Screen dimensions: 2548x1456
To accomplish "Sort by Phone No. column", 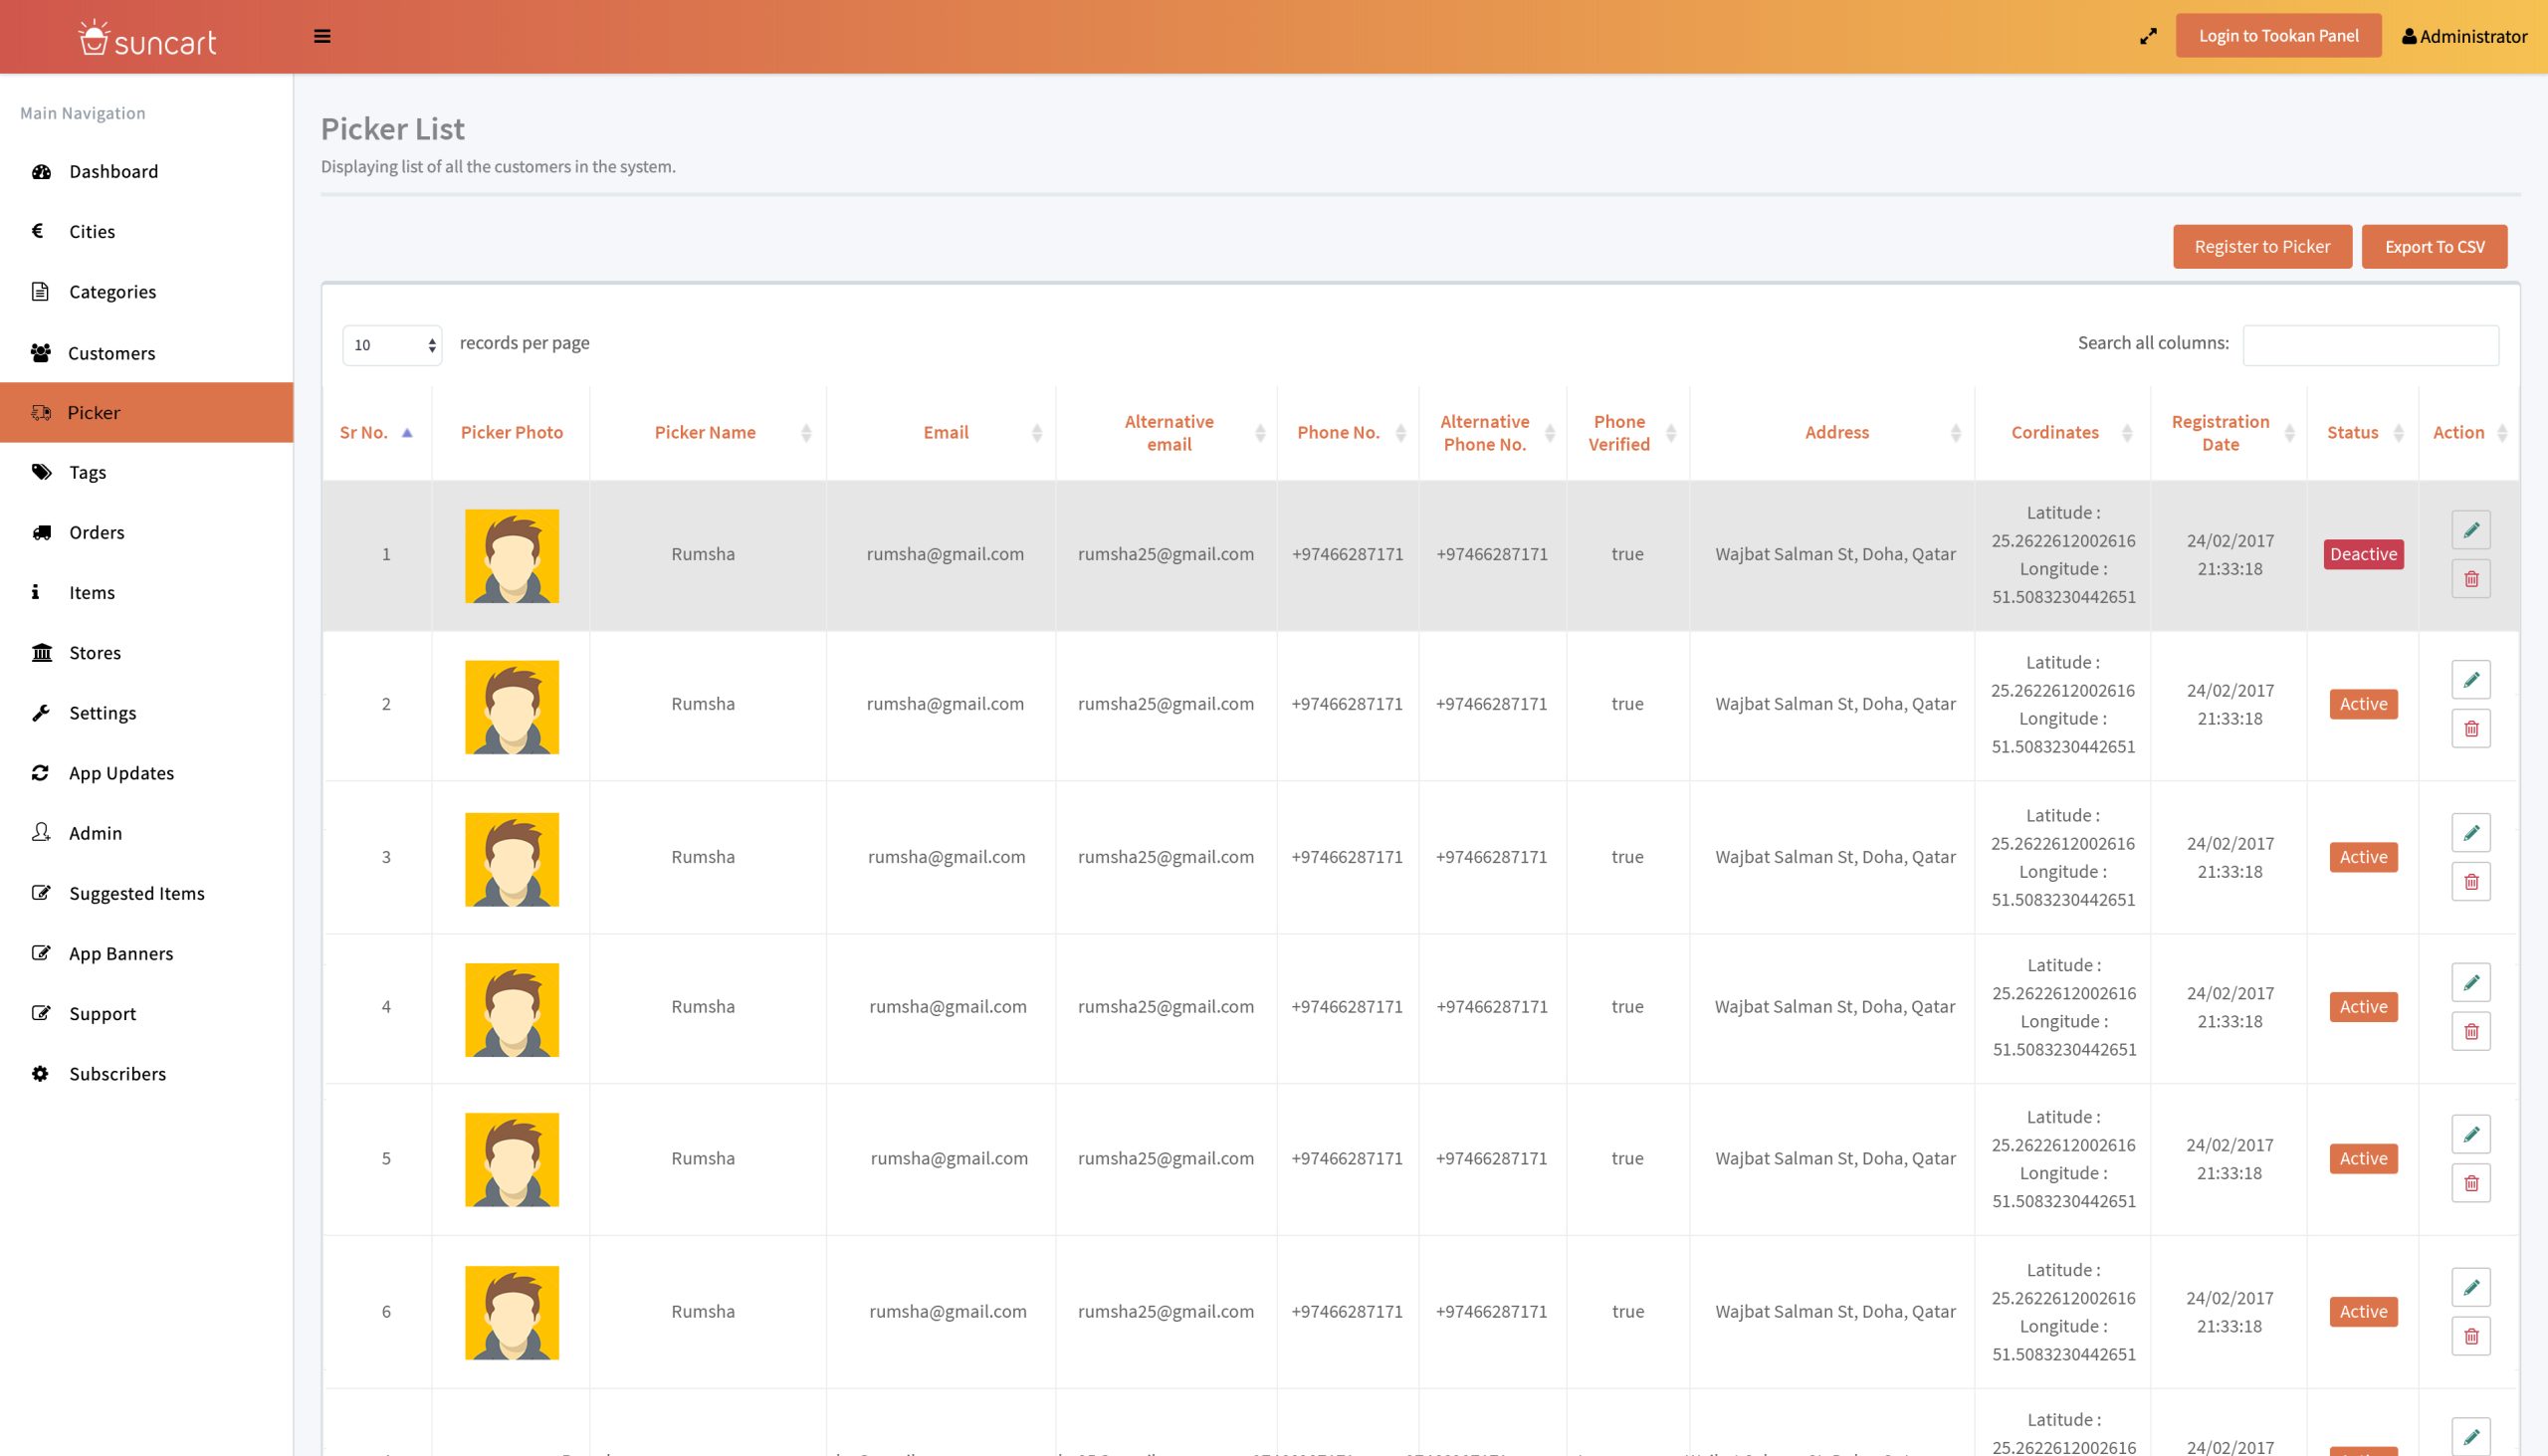I will click(x=1348, y=432).
